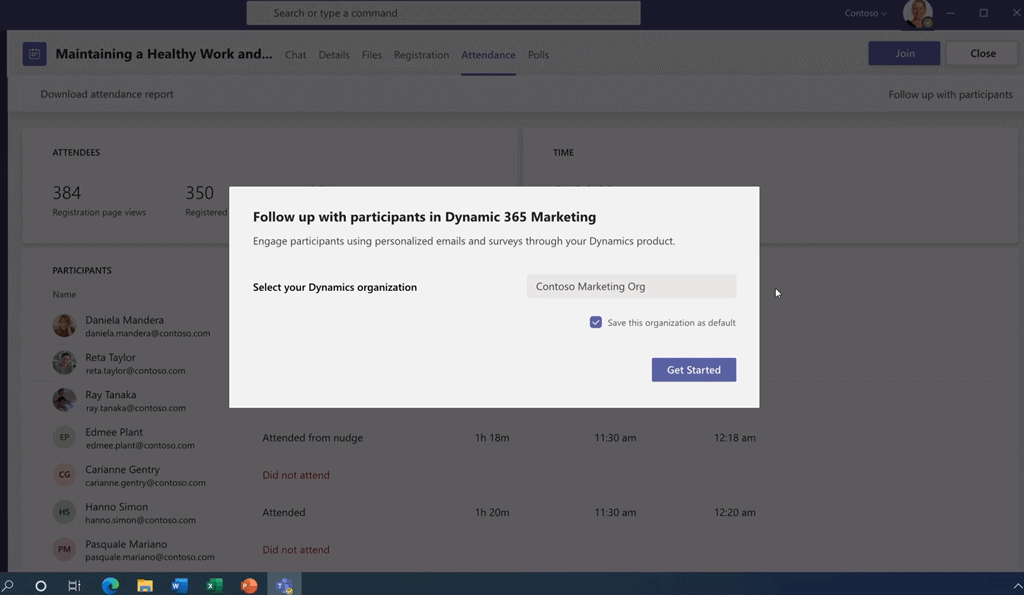Open PowerPoint from the taskbar
Image resolution: width=1024 pixels, height=595 pixels.
[x=249, y=585]
